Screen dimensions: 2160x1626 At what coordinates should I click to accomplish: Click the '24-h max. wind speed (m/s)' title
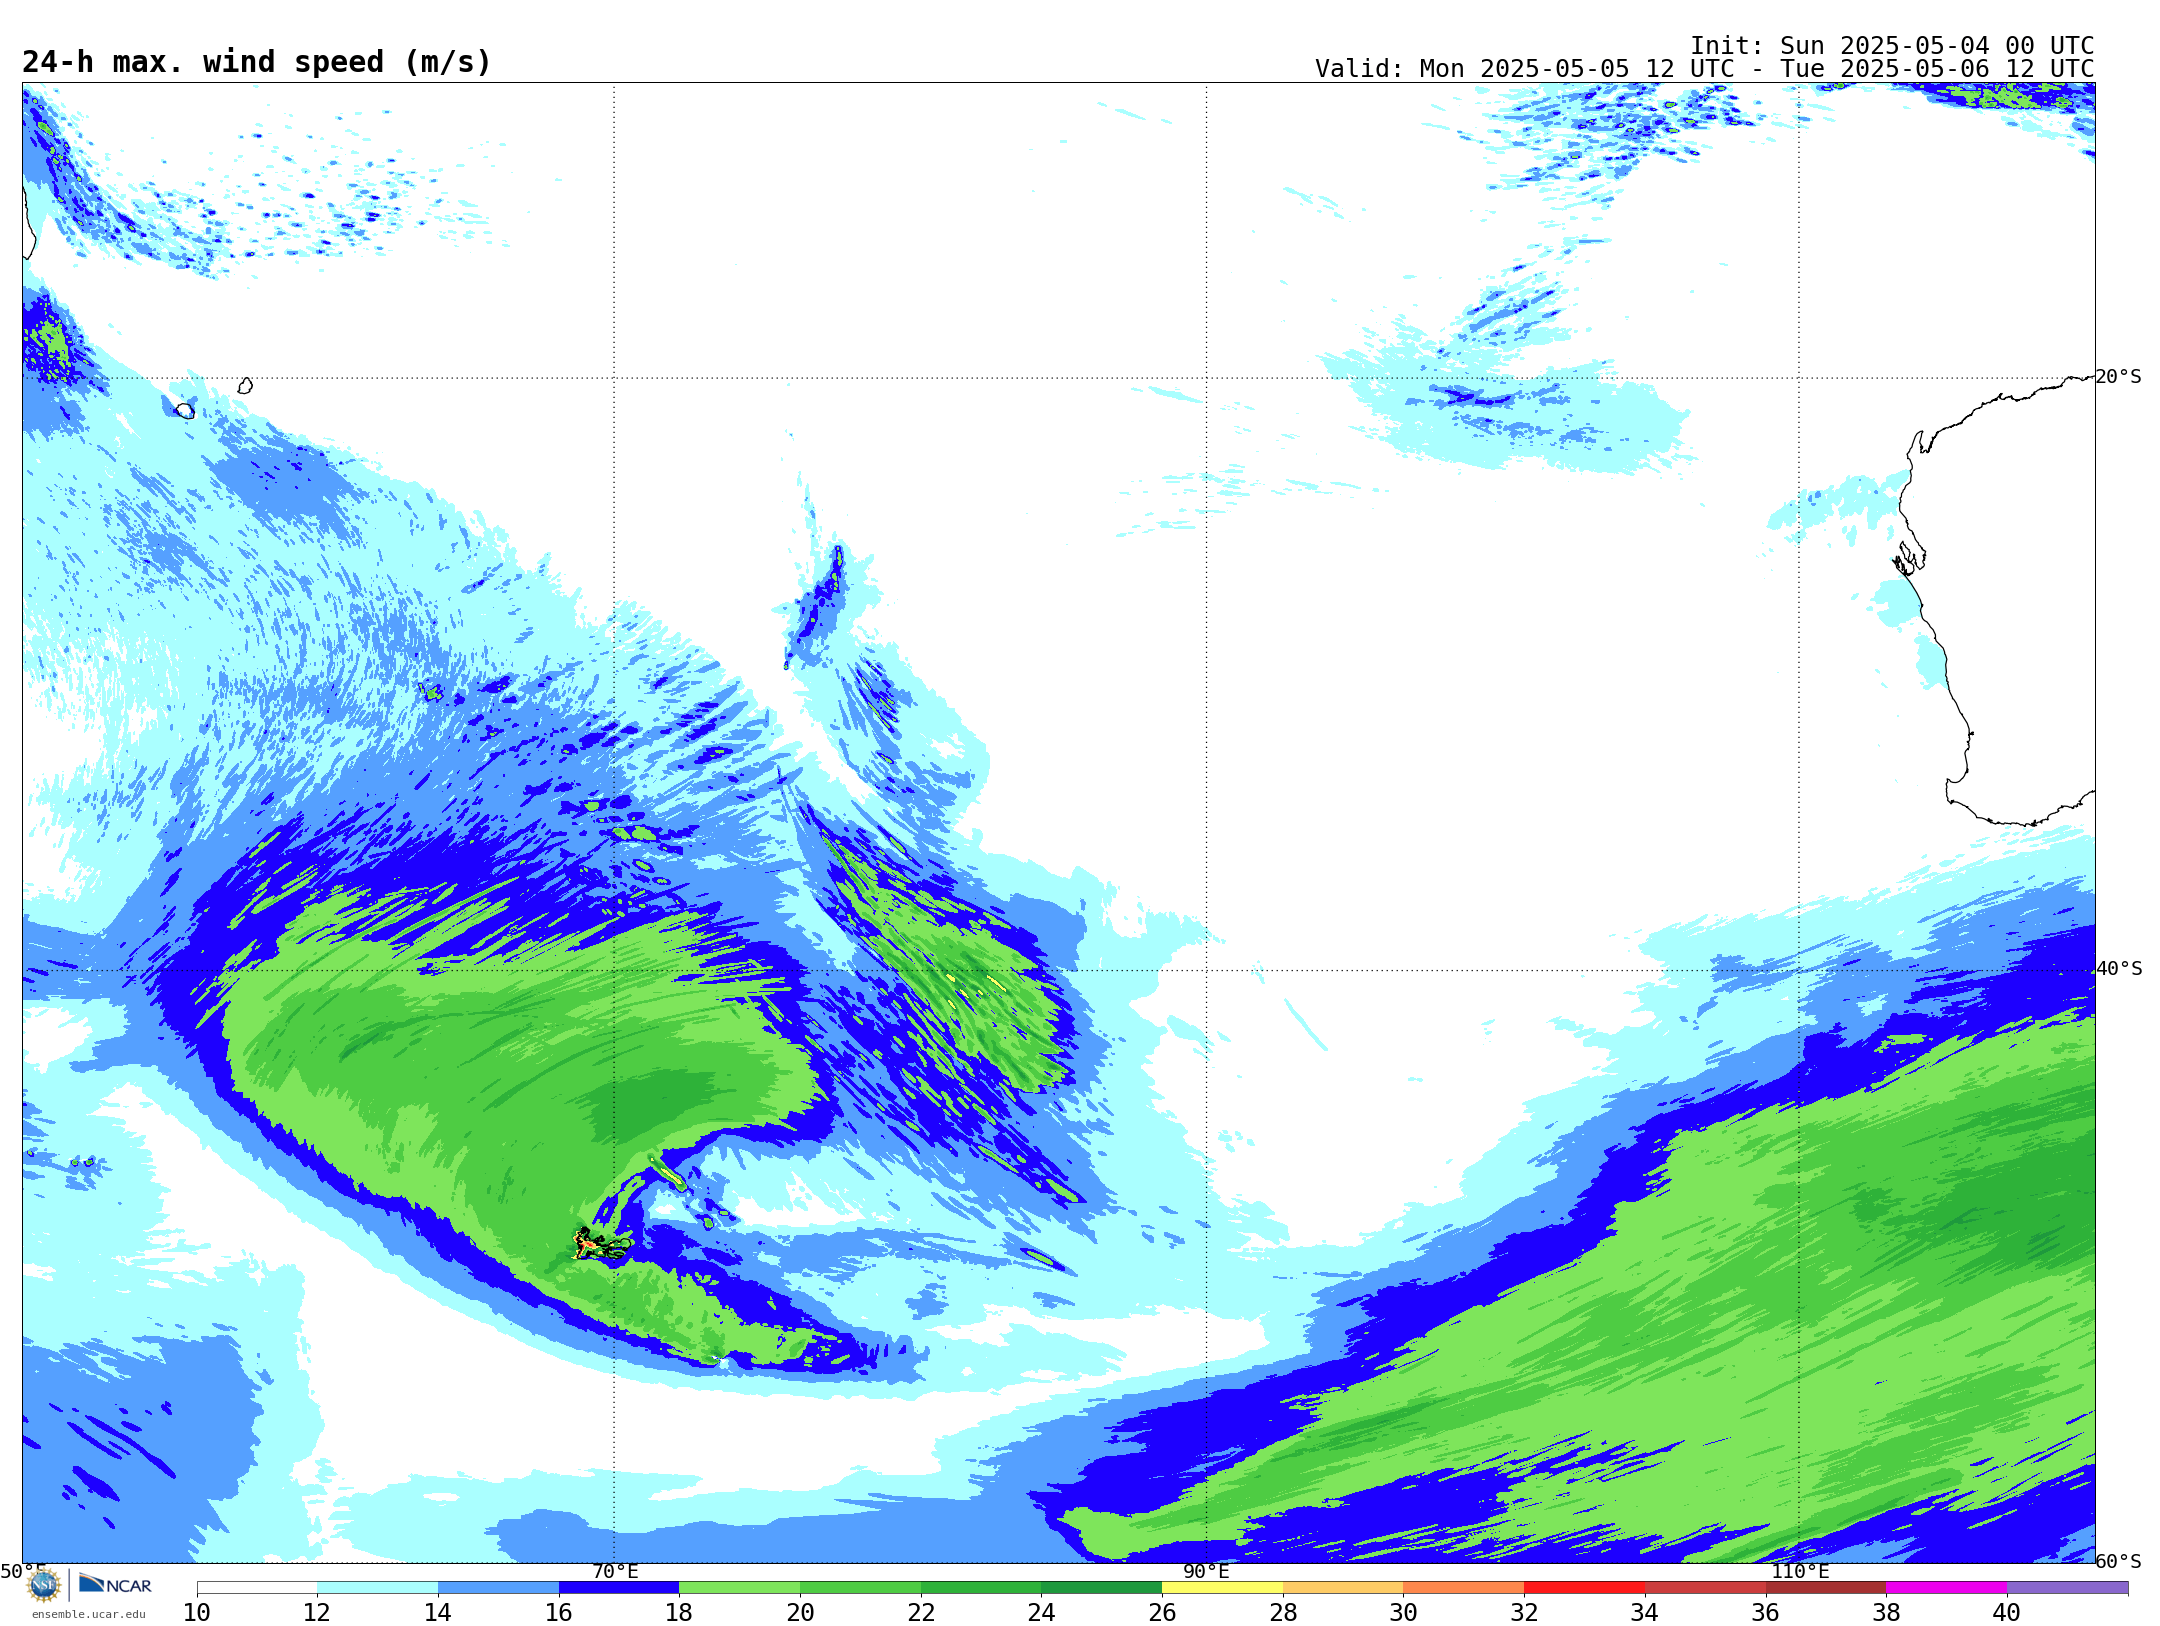tap(257, 62)
